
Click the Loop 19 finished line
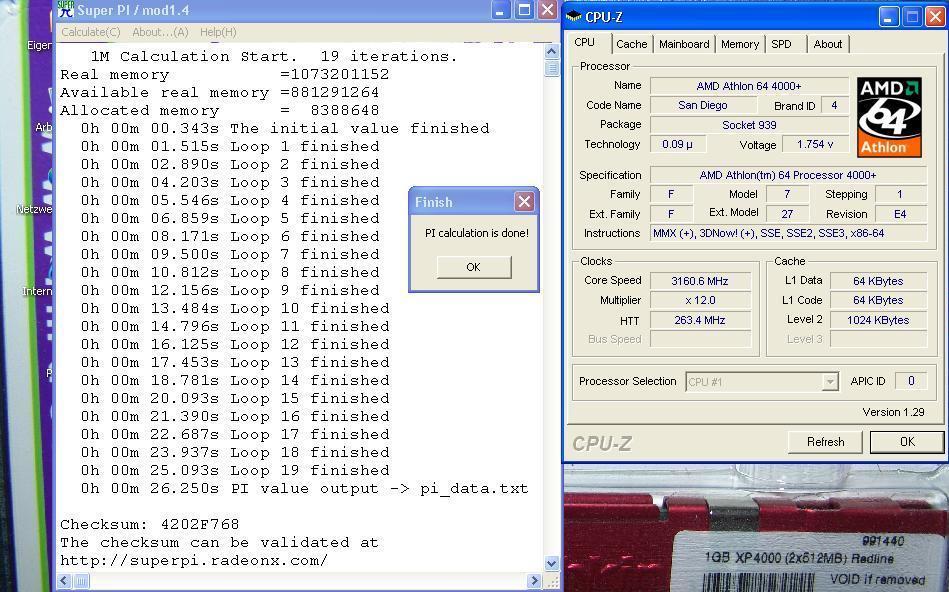click(x=235, y=470)
